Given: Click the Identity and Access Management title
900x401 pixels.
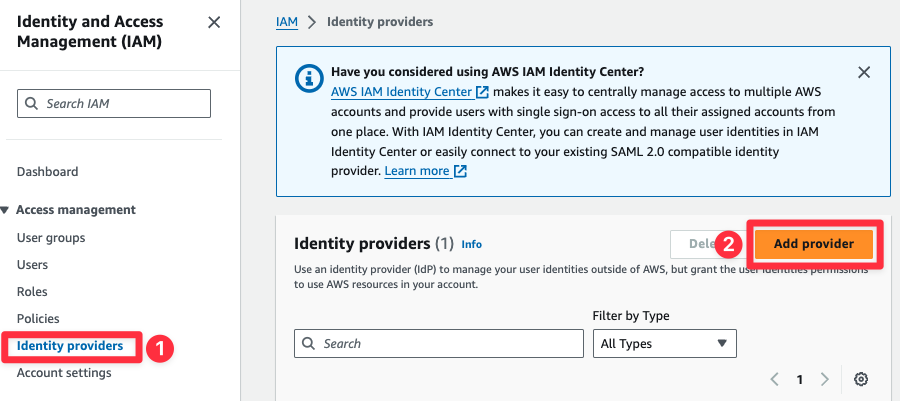Looking at the screenshot, I should click(x=90, y=32).
